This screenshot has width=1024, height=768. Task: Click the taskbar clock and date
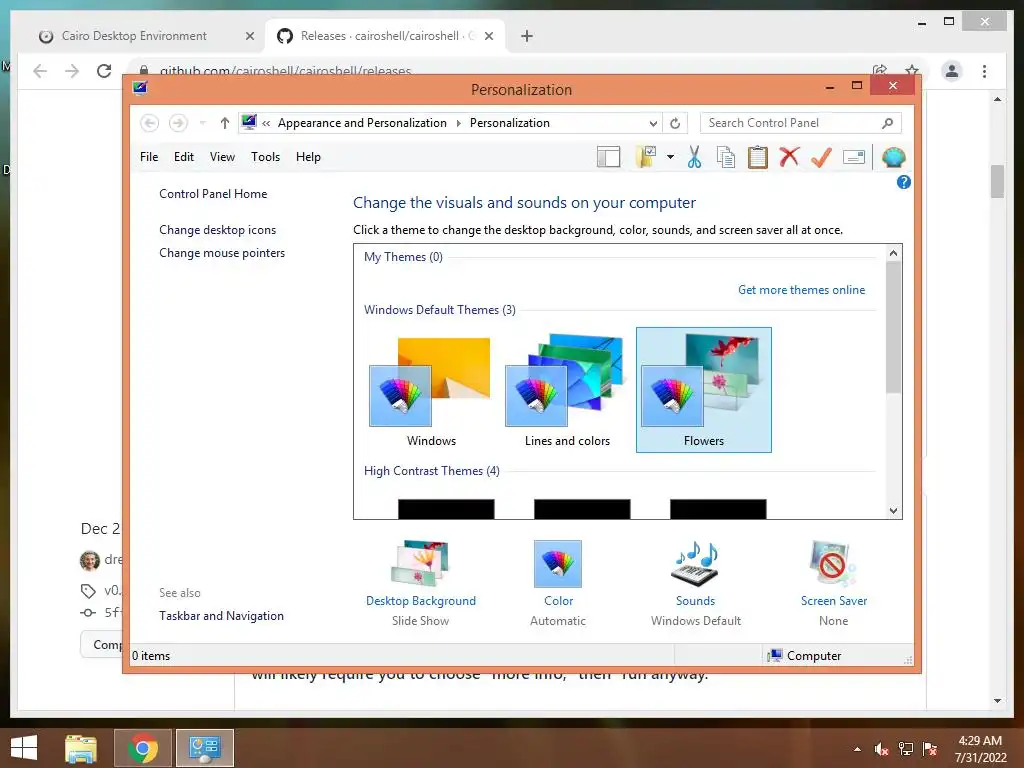tap(980, 749)
